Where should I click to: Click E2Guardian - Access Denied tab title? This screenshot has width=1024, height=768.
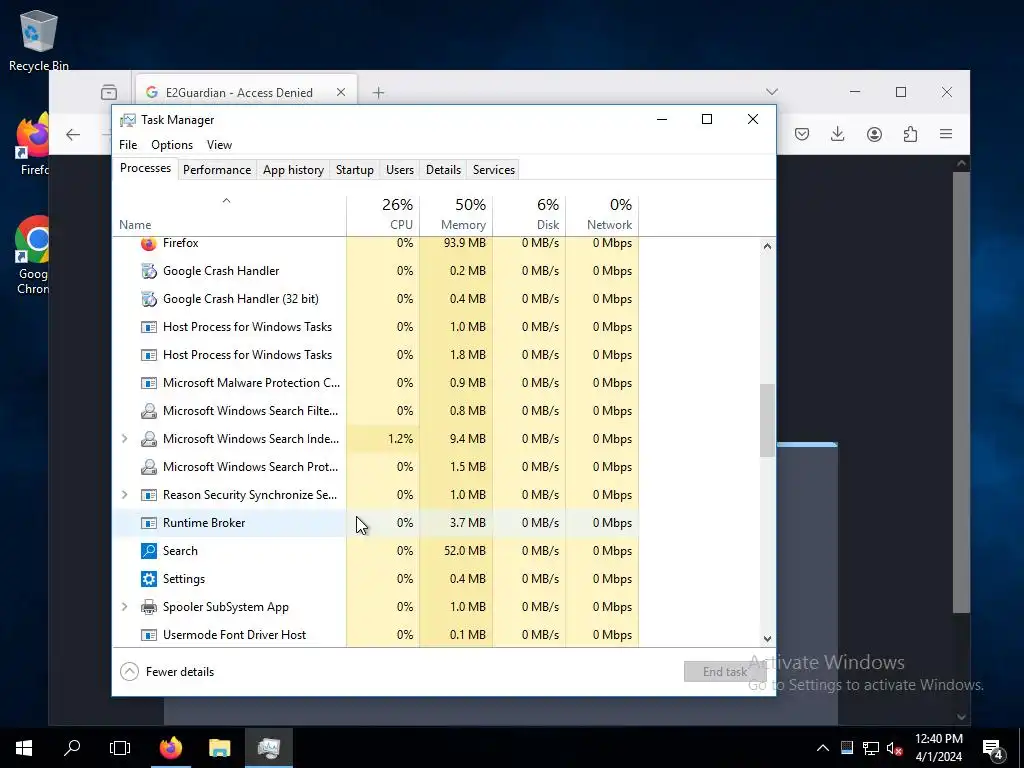[x=239, y=93]
